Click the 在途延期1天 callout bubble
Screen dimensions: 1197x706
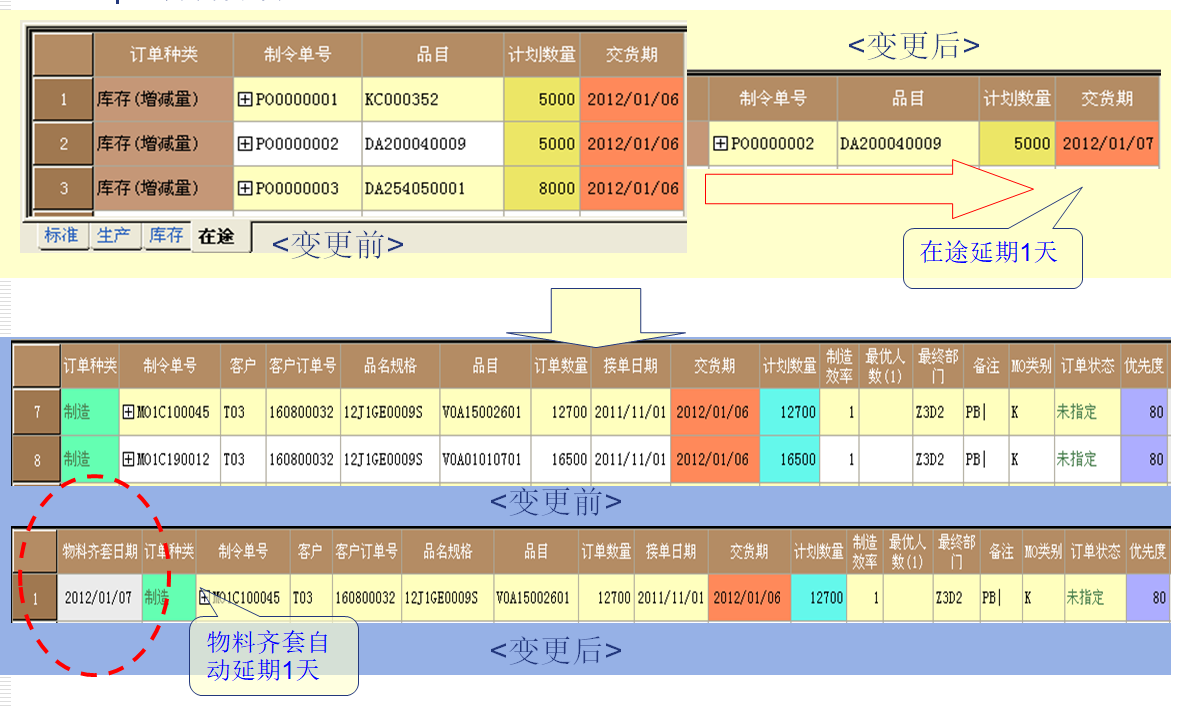point(991,253)
